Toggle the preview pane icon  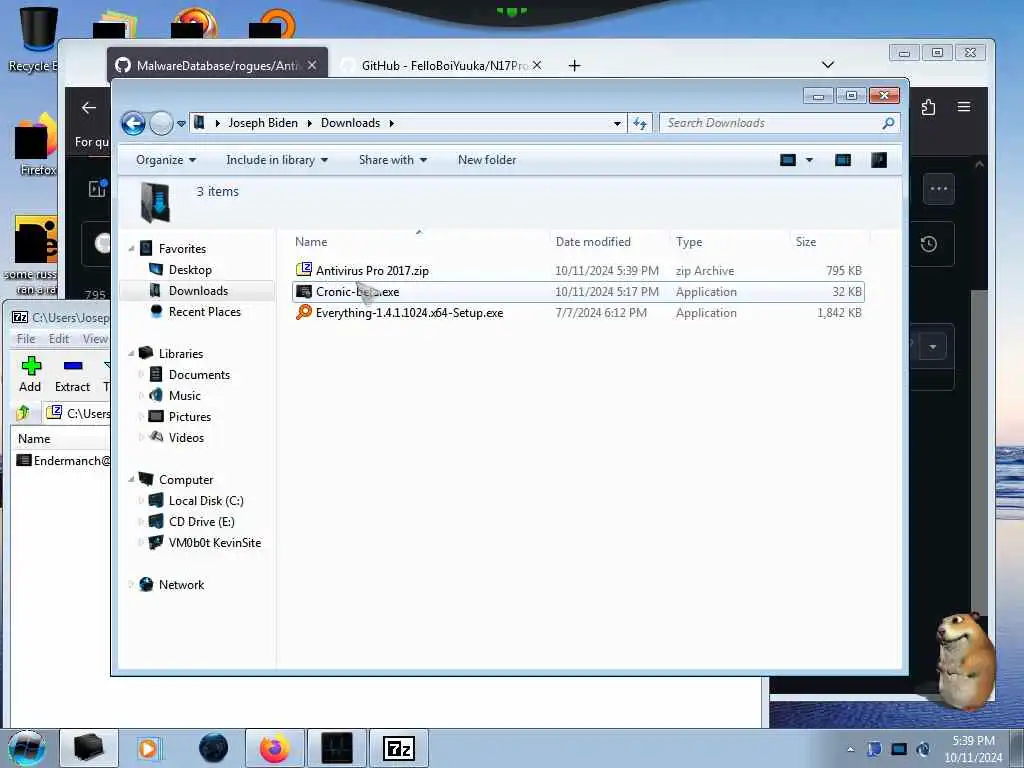point(843,160)
